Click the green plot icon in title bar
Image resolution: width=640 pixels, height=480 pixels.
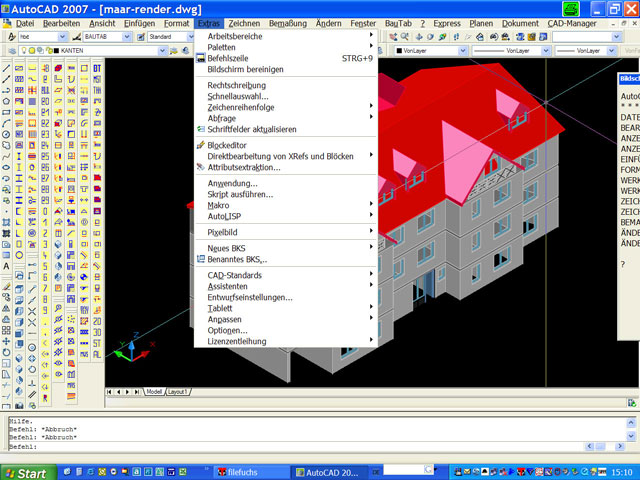tap(571, 9)
